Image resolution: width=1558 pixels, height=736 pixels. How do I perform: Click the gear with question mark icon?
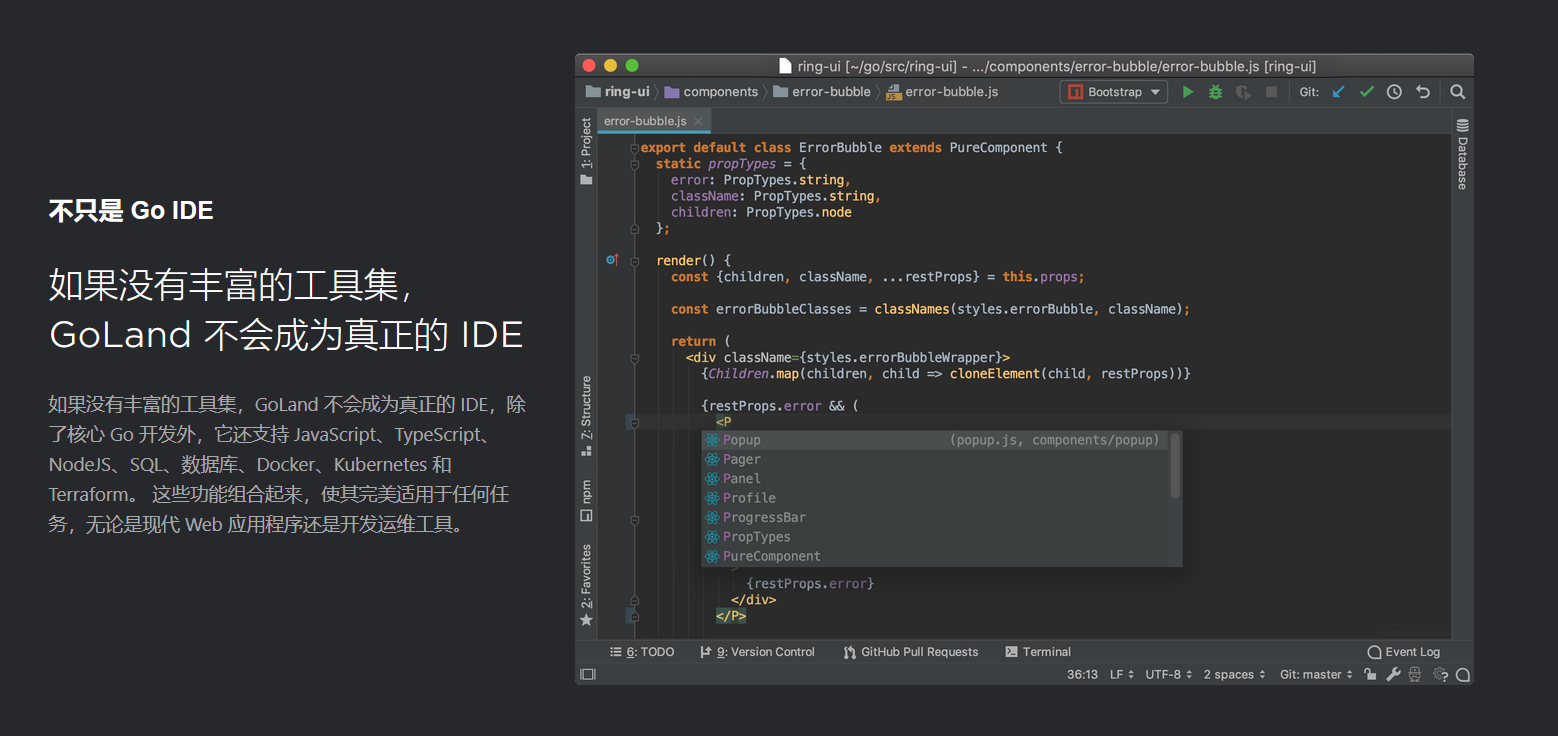1440,675
